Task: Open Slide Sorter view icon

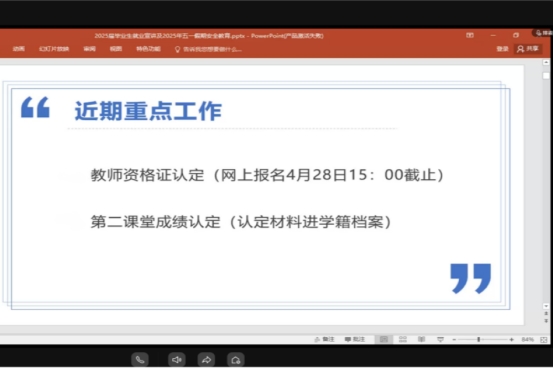Action: [x=403, y=339]
